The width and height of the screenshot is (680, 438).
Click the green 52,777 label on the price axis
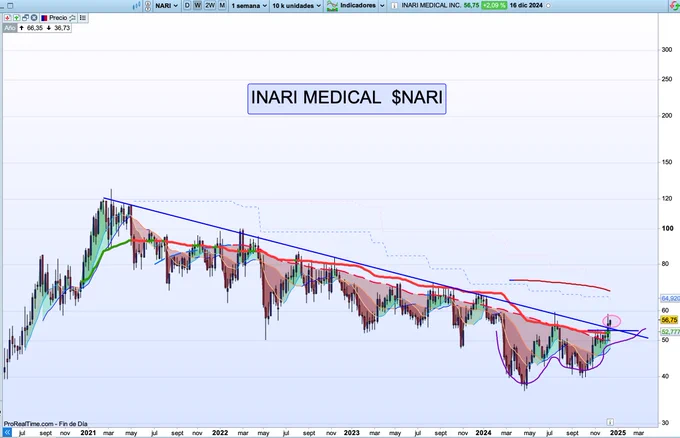pos(670,332)
